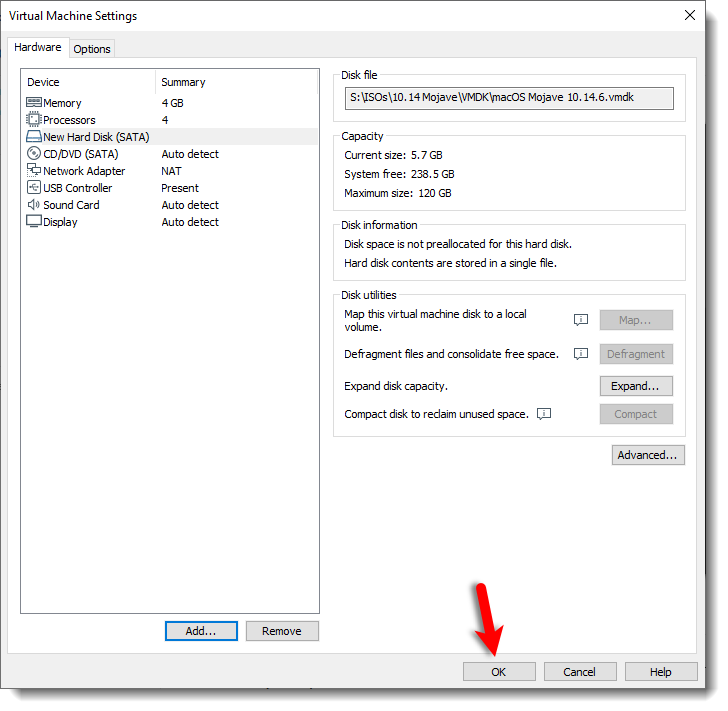Click the New Hard Disk drive icon

point(34,137)
